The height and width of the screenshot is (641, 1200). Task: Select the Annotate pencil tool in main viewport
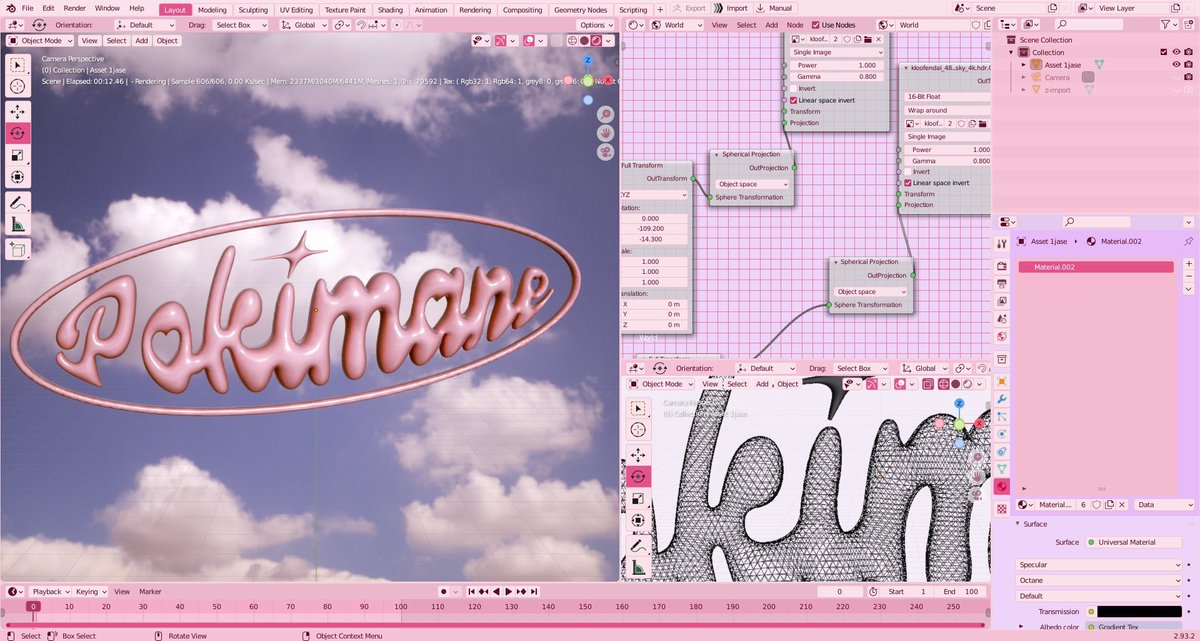click(x=18, y=203)
